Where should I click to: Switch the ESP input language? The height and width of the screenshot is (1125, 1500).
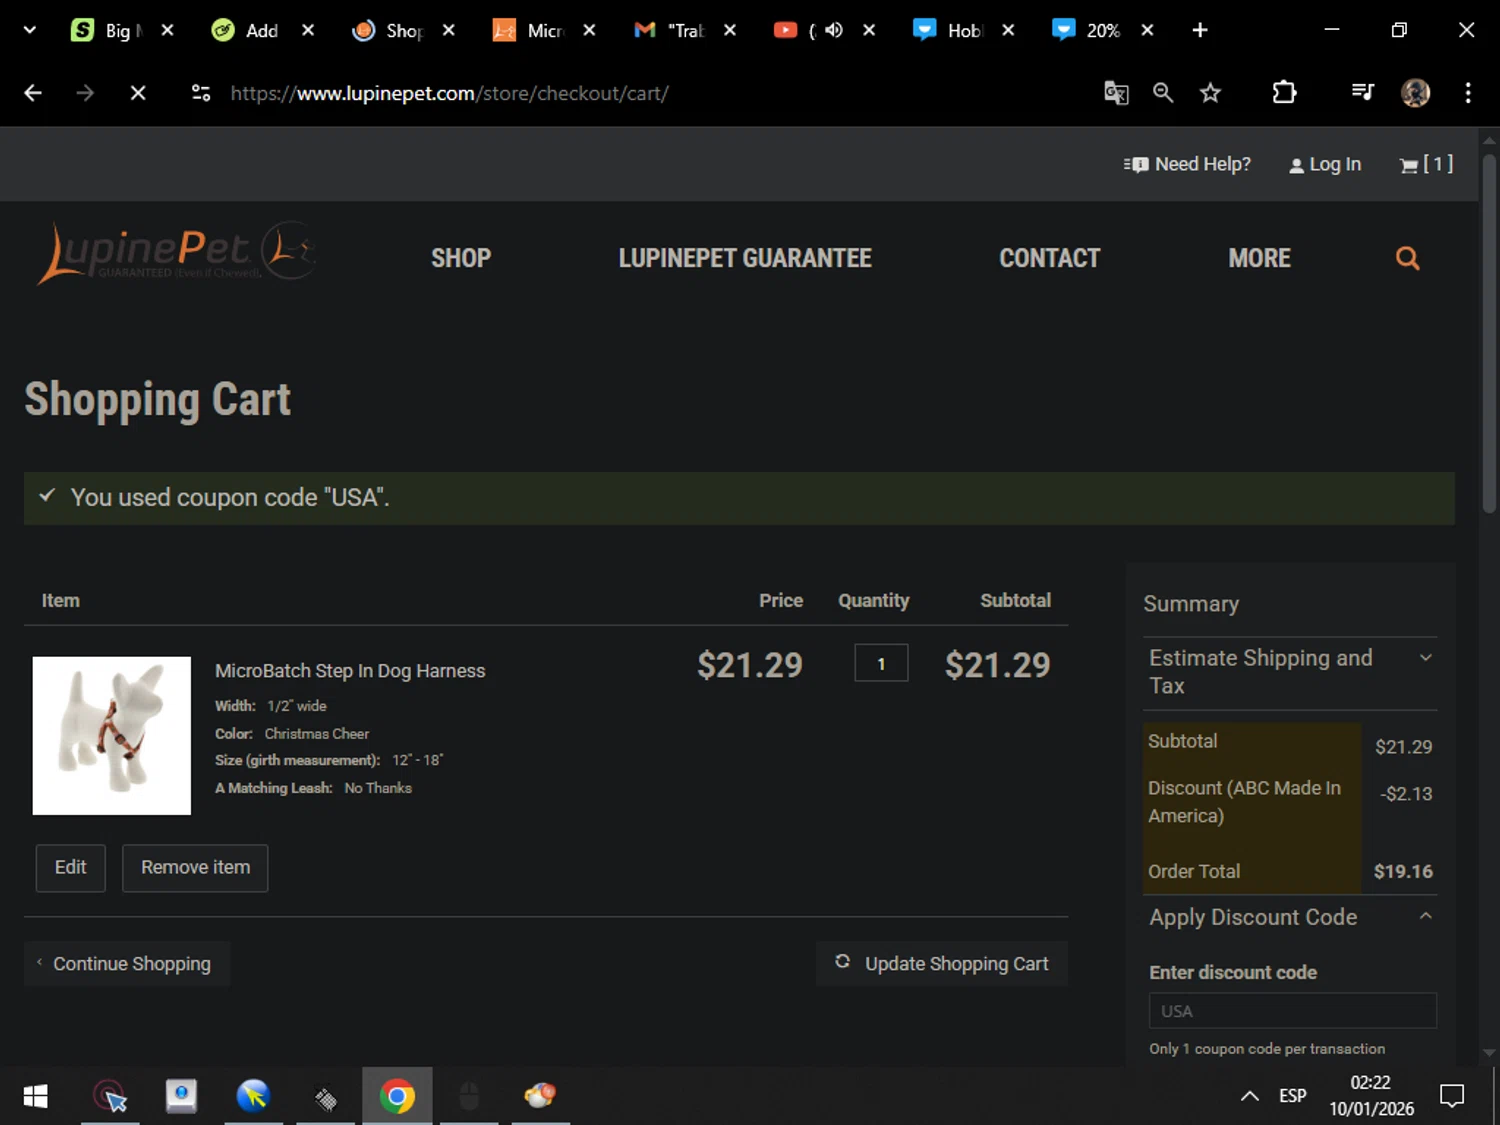pyautogui.click(x=1293, y=1096)
